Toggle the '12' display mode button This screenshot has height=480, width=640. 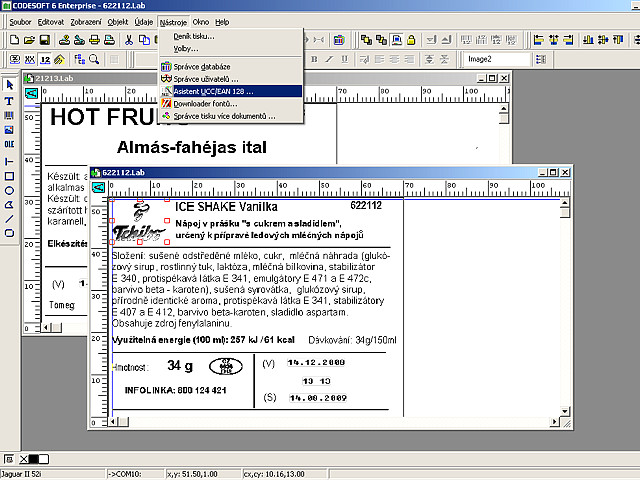click(45, 60)
